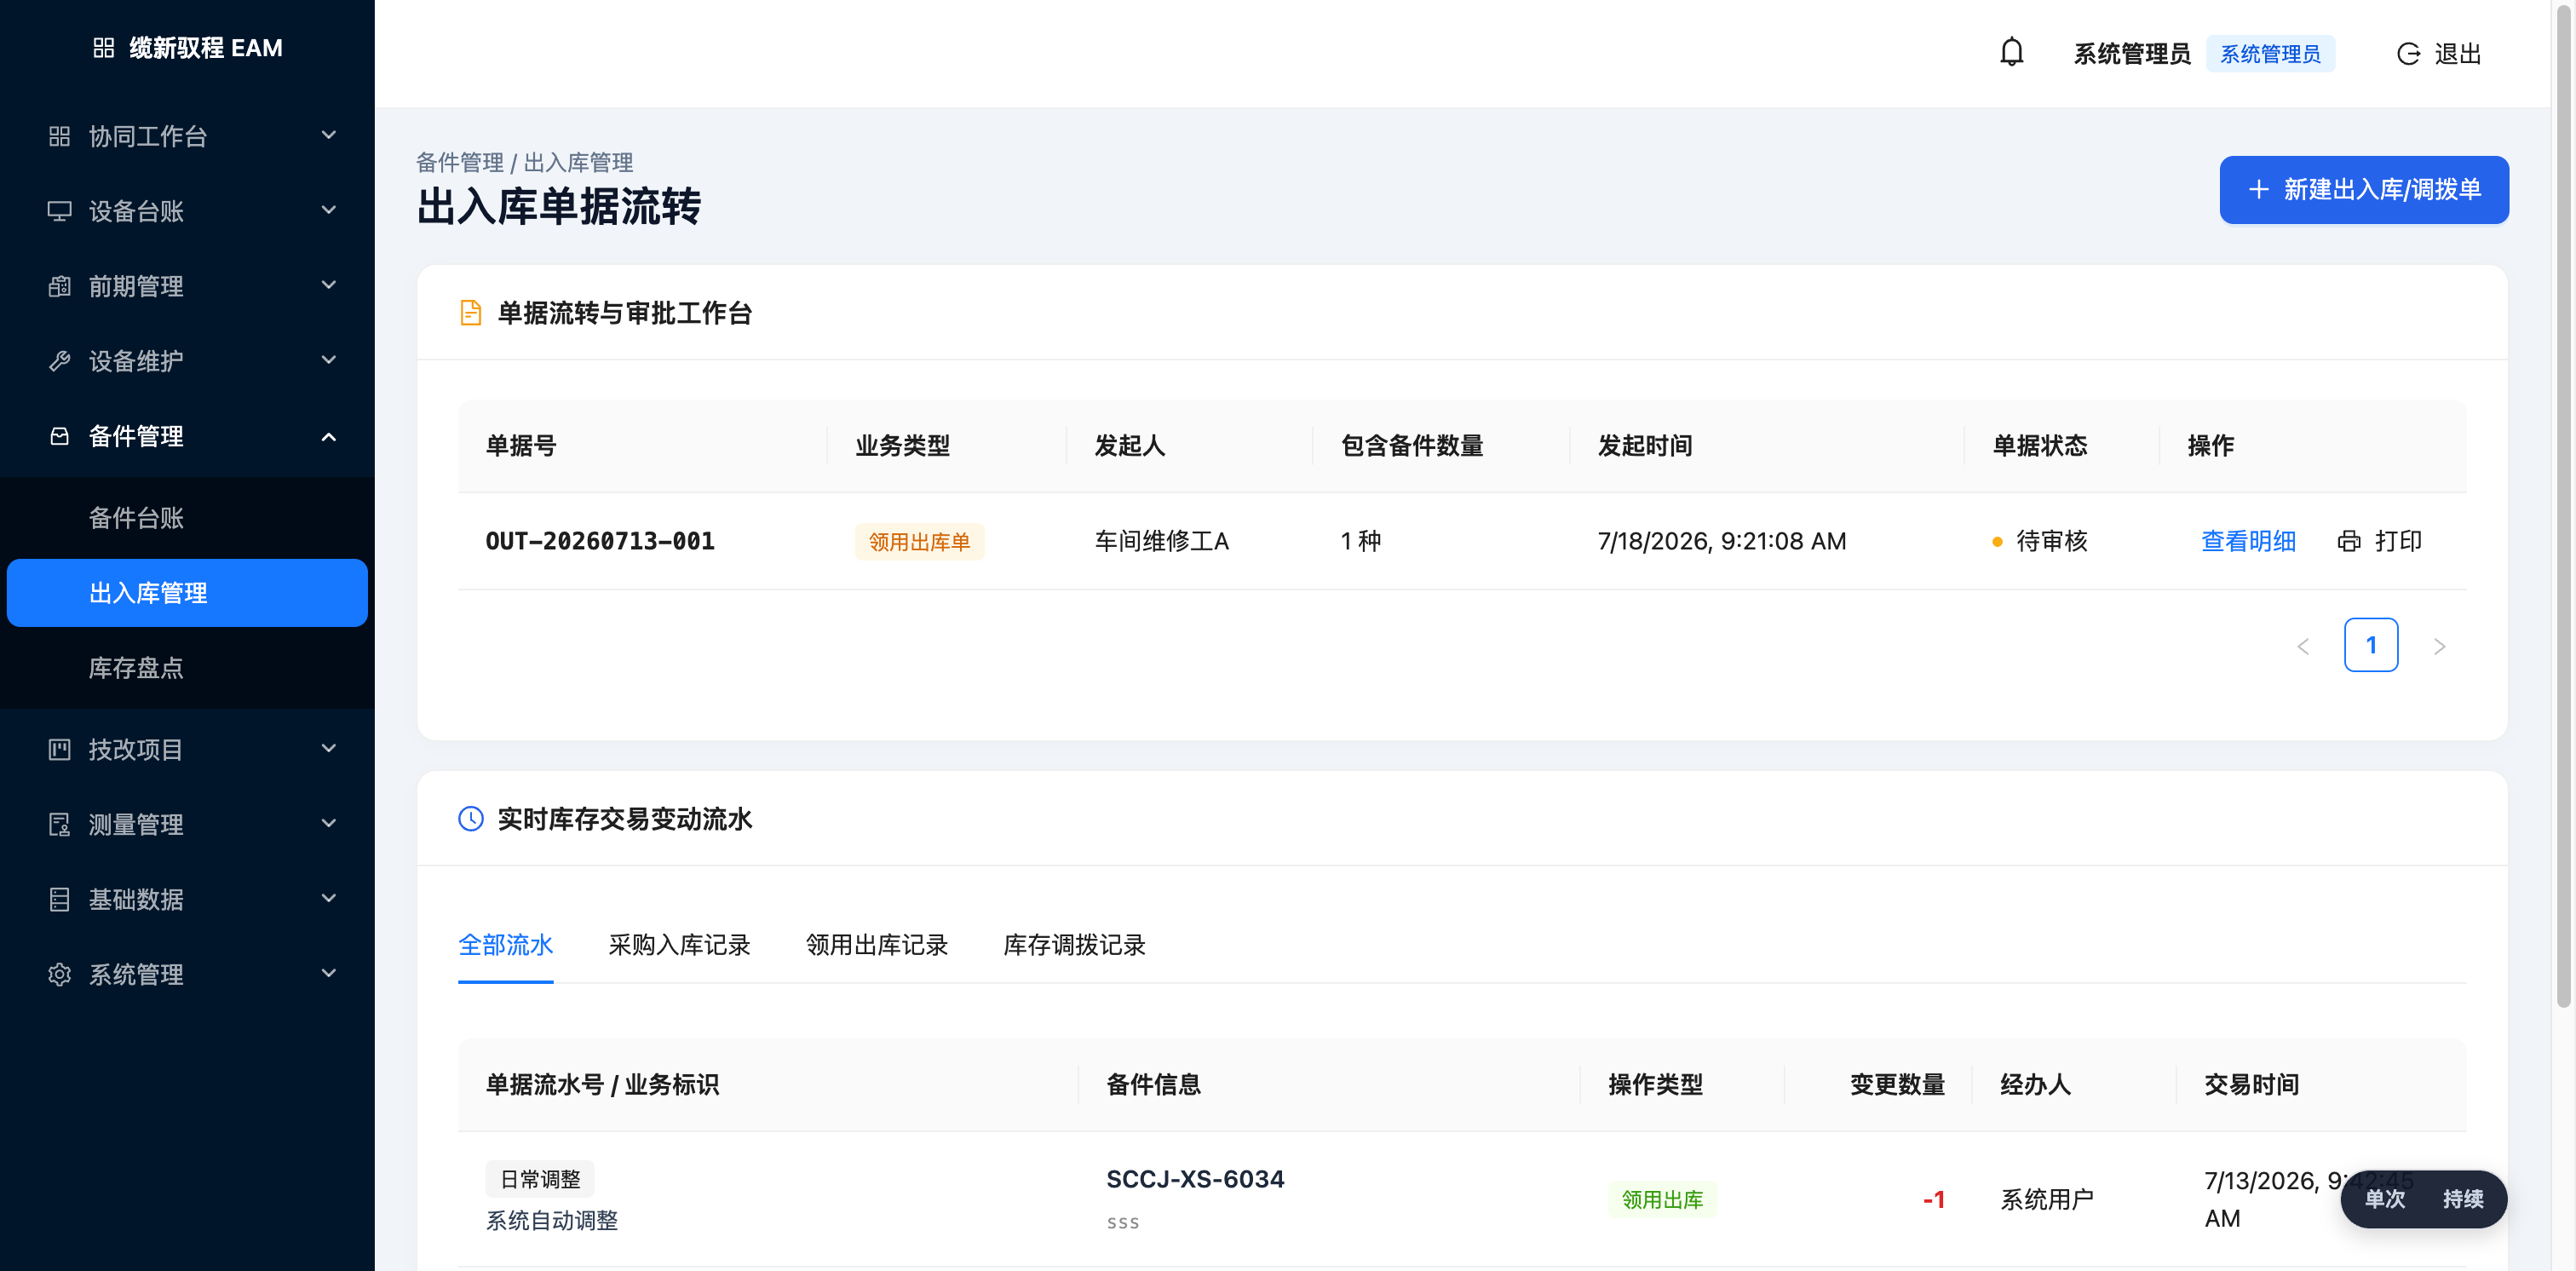Click the orange document icon beside 单据流转与审批工作台

[471, 313]
